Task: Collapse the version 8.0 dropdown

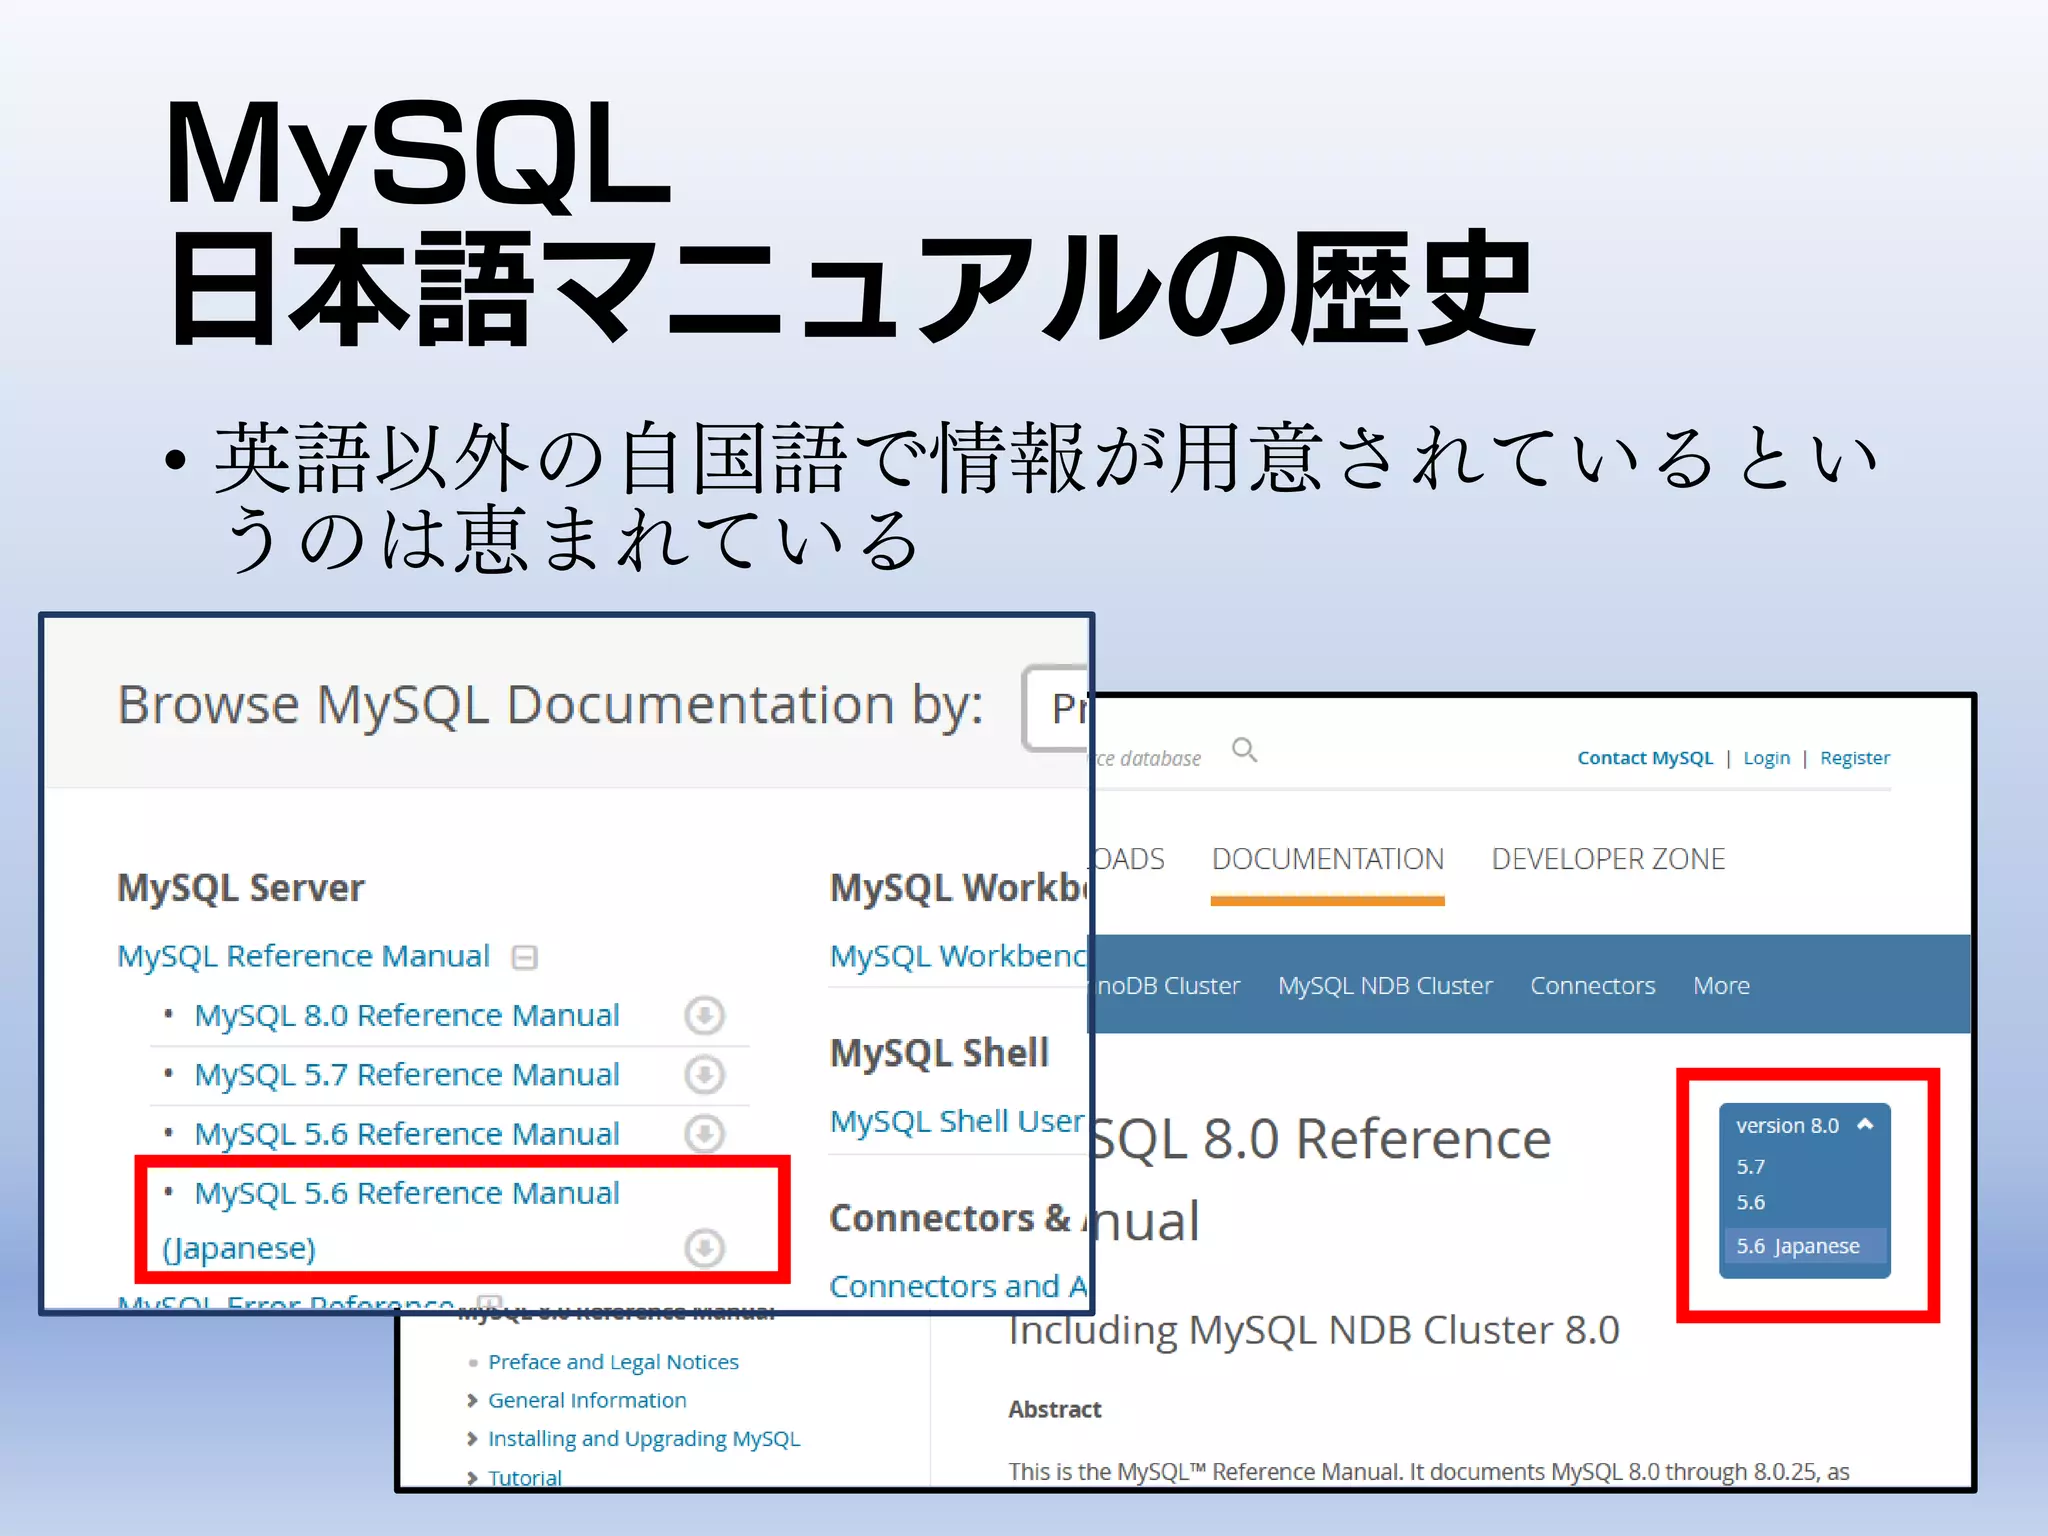Action: point(1864,1124)
